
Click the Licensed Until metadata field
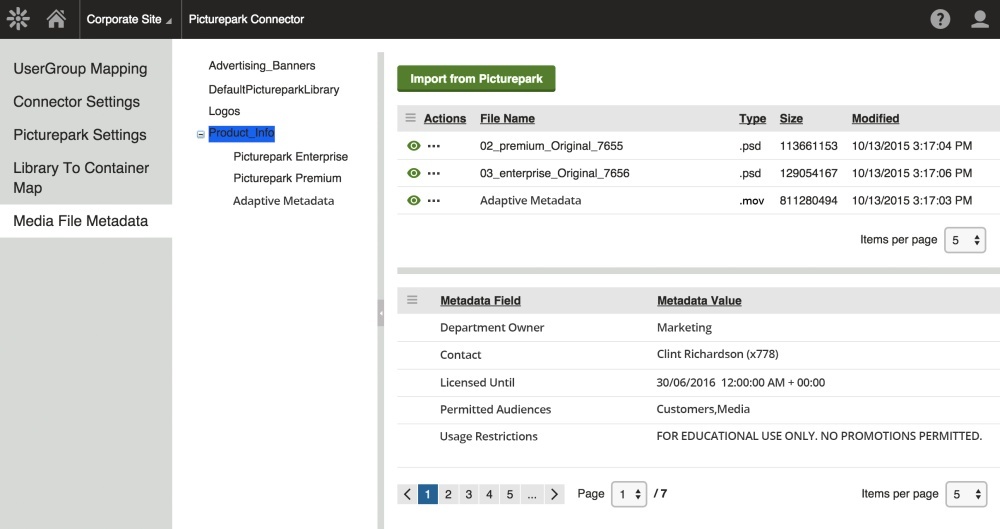(477, 383)
